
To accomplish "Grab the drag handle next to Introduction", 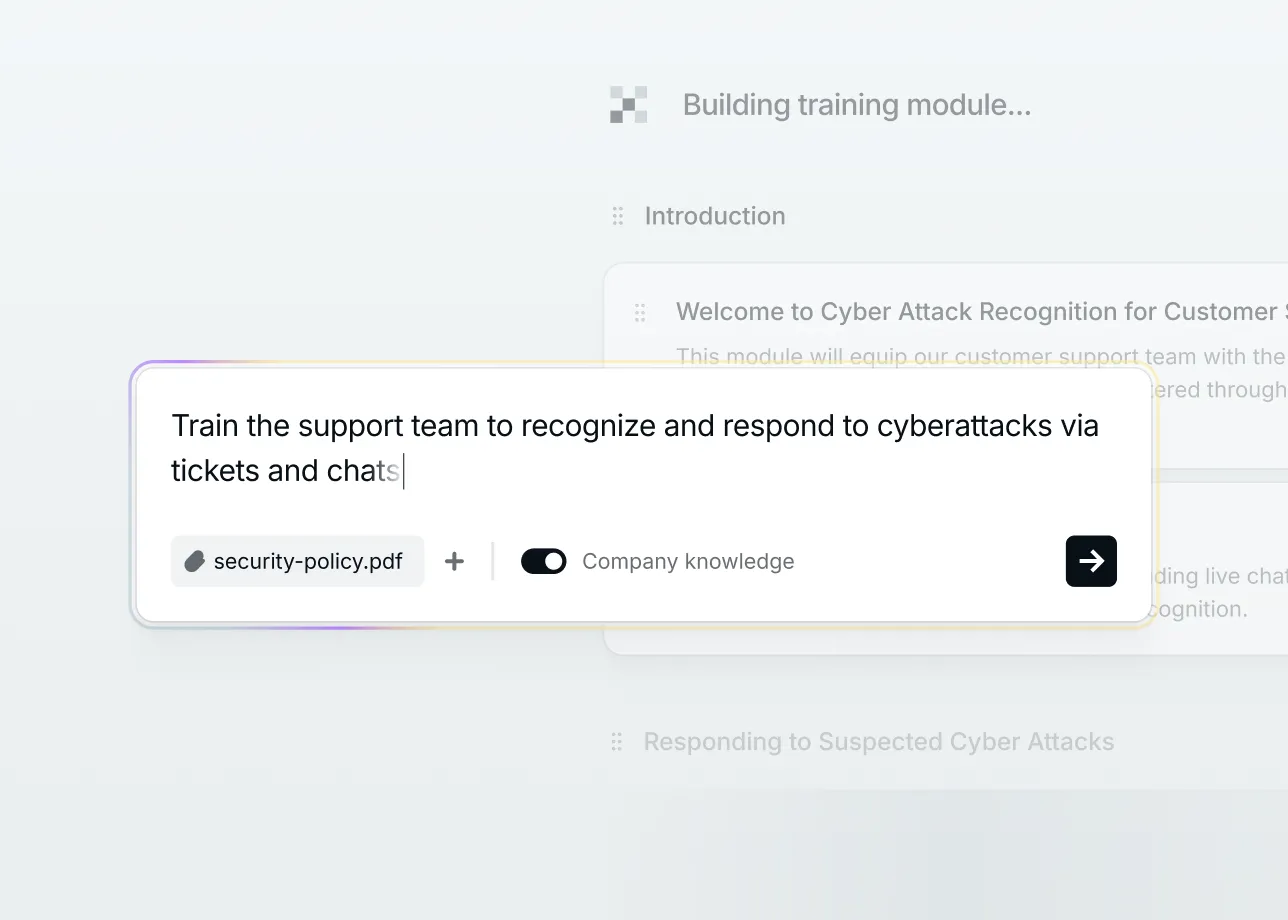I will pos(618,216).
